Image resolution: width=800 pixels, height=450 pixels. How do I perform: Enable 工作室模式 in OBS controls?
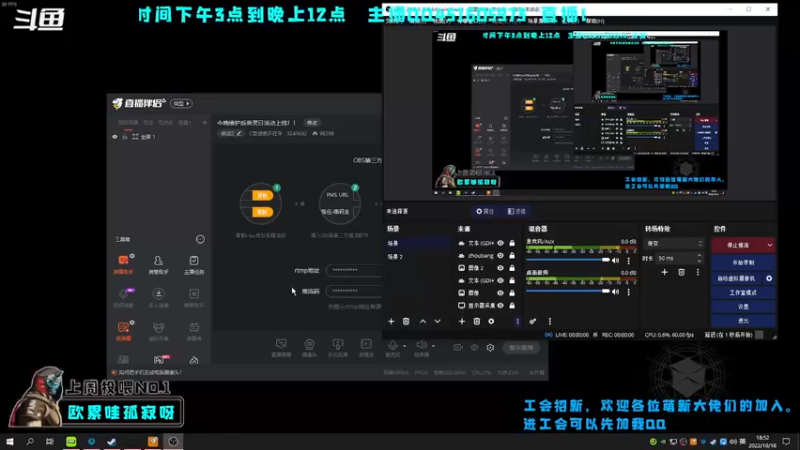click(743, 293)
